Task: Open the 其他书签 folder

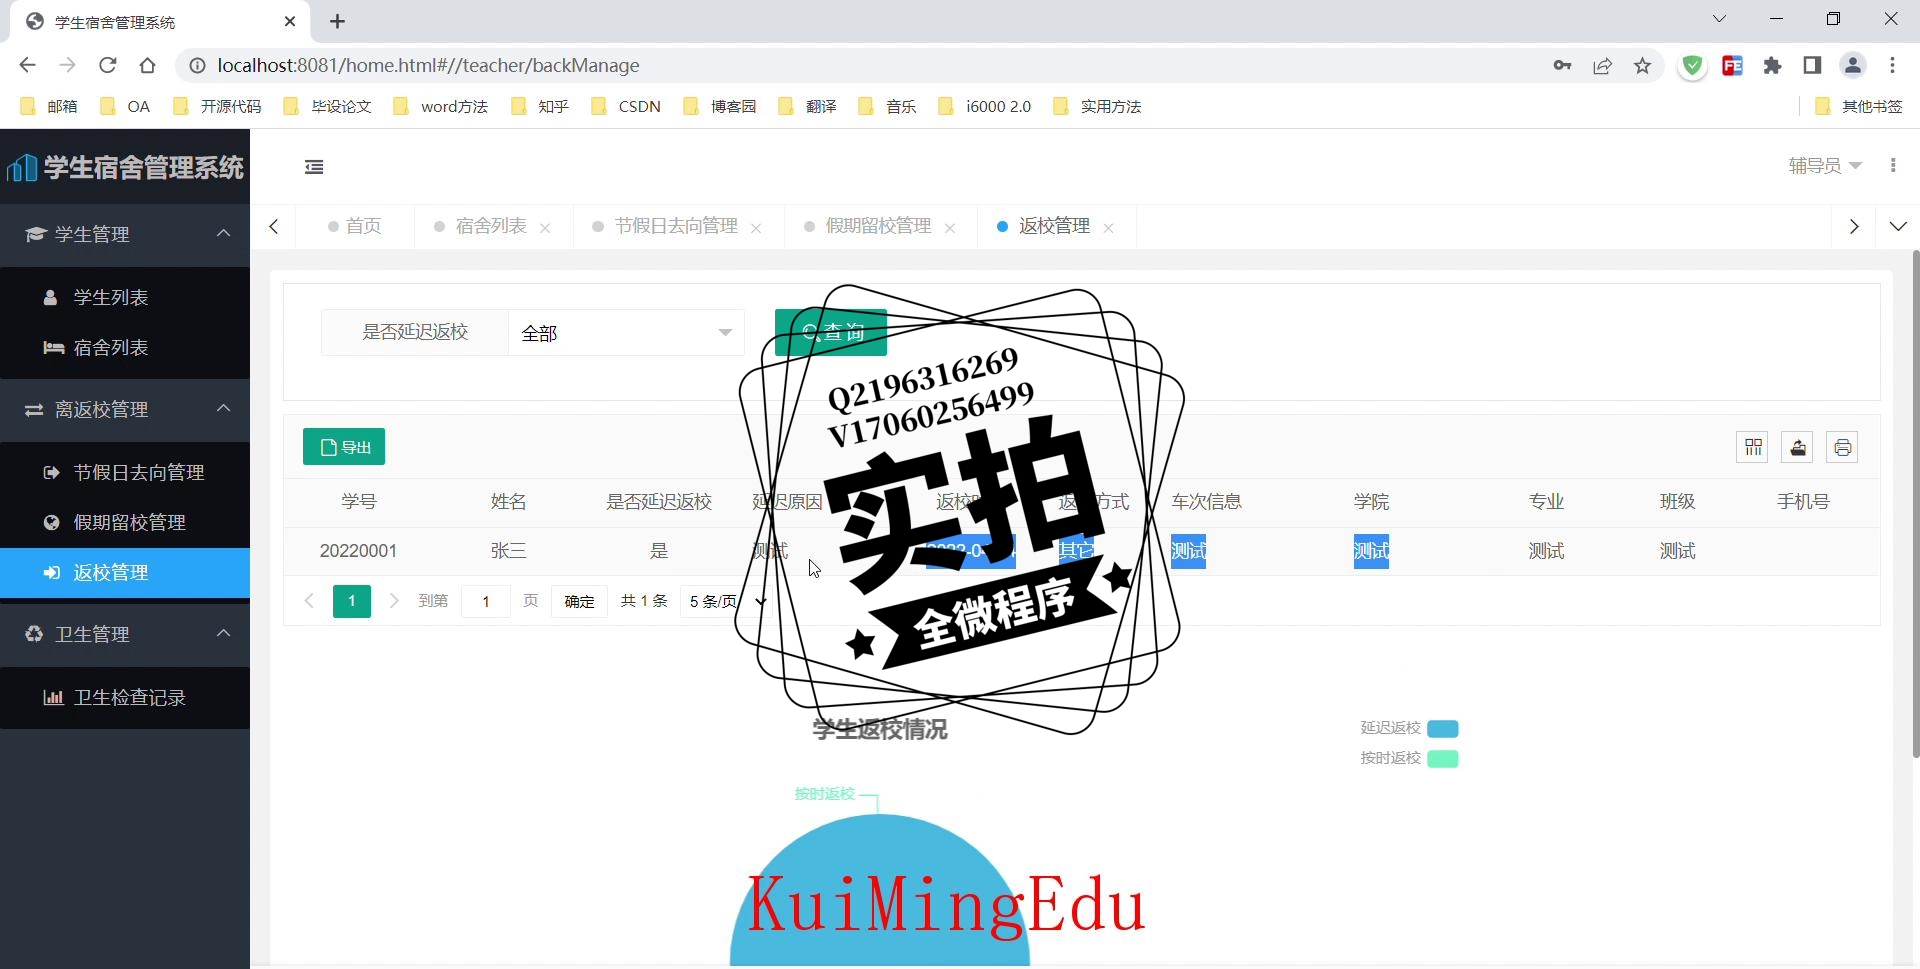Action: point(1859,106)
